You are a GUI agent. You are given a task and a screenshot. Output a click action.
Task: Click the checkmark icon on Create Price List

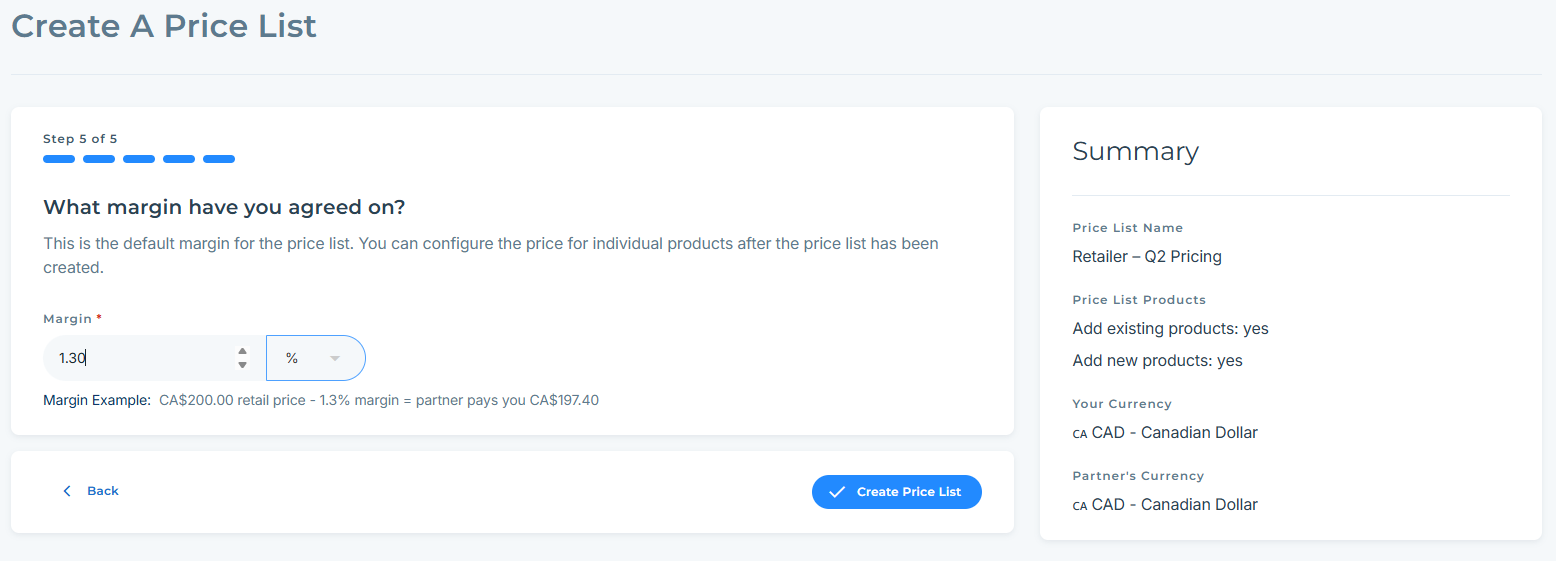point(838,492)
